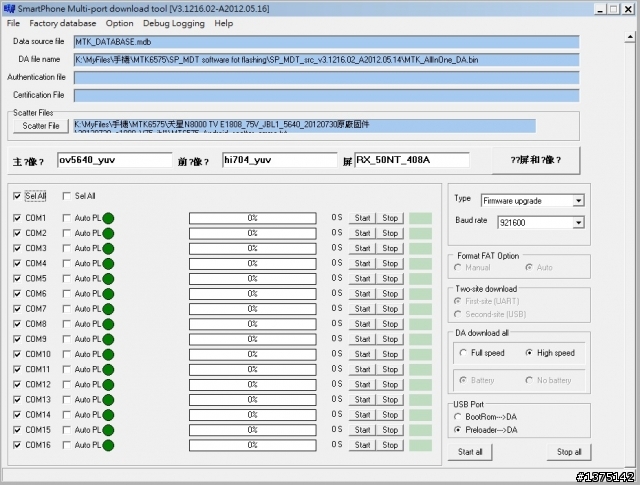Click the Start all button
This screenshot has height=485, width=640.
tap(470, 452)
